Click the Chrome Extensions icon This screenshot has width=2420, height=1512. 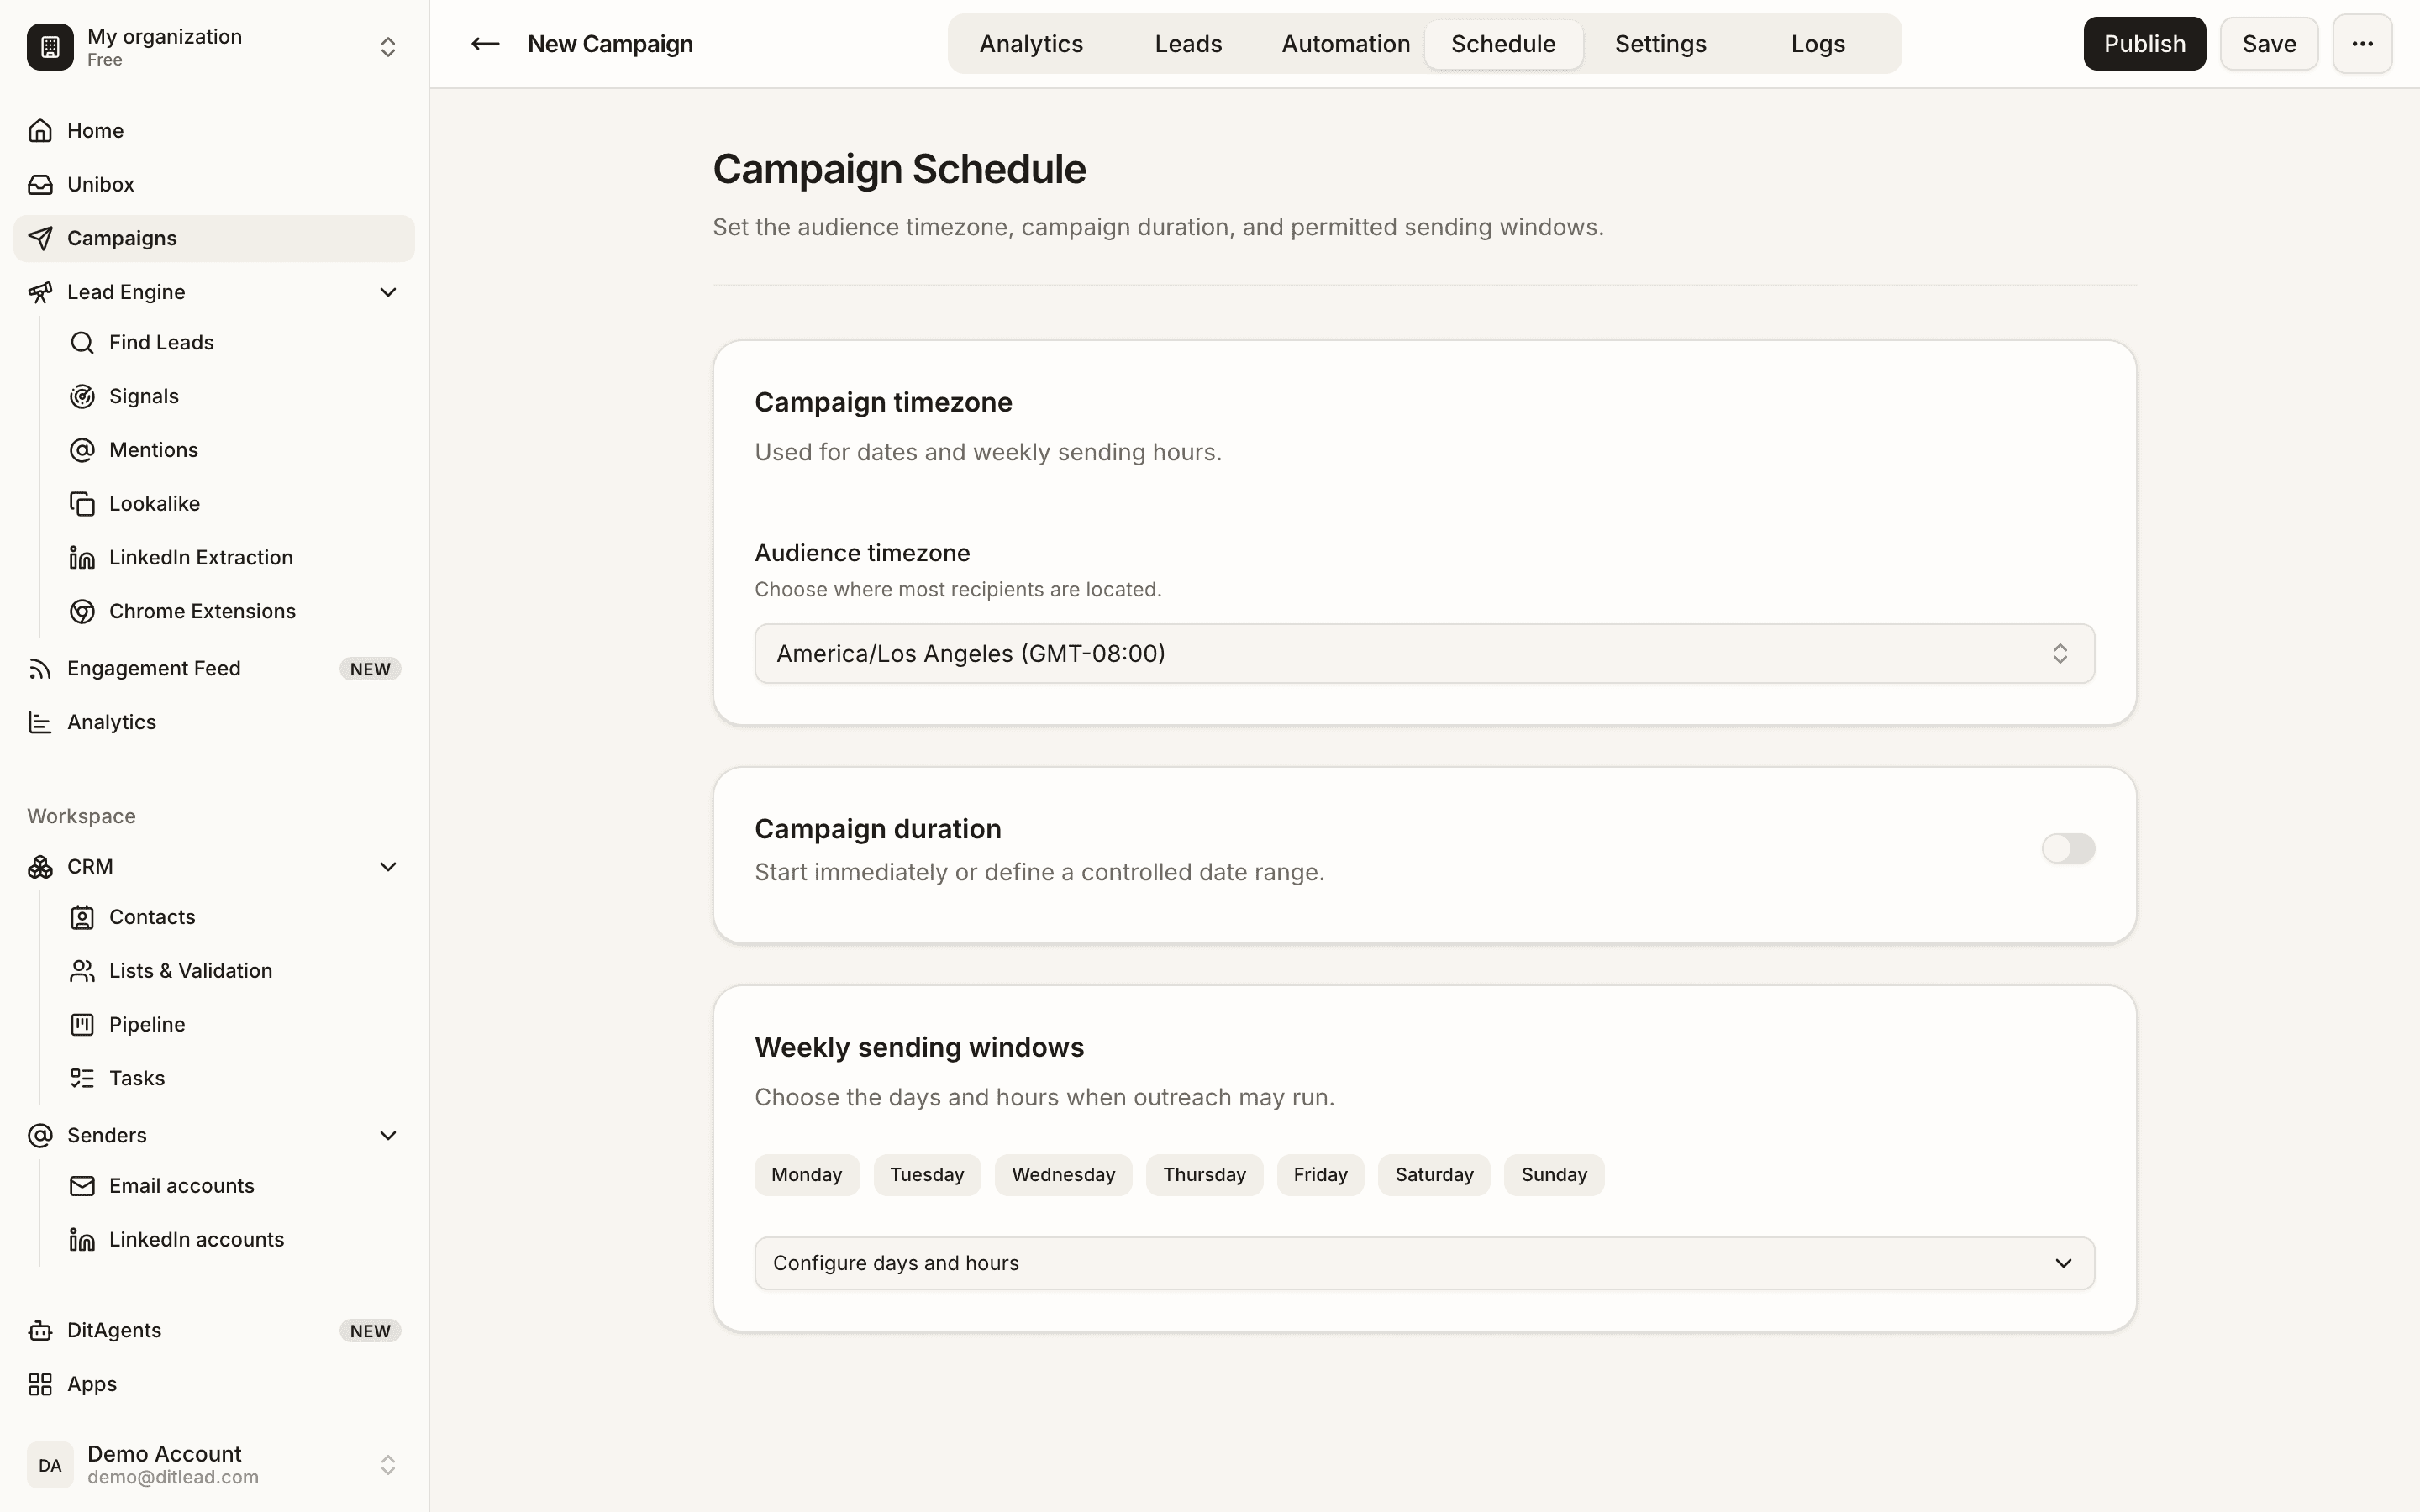click(x=82, y=611)
